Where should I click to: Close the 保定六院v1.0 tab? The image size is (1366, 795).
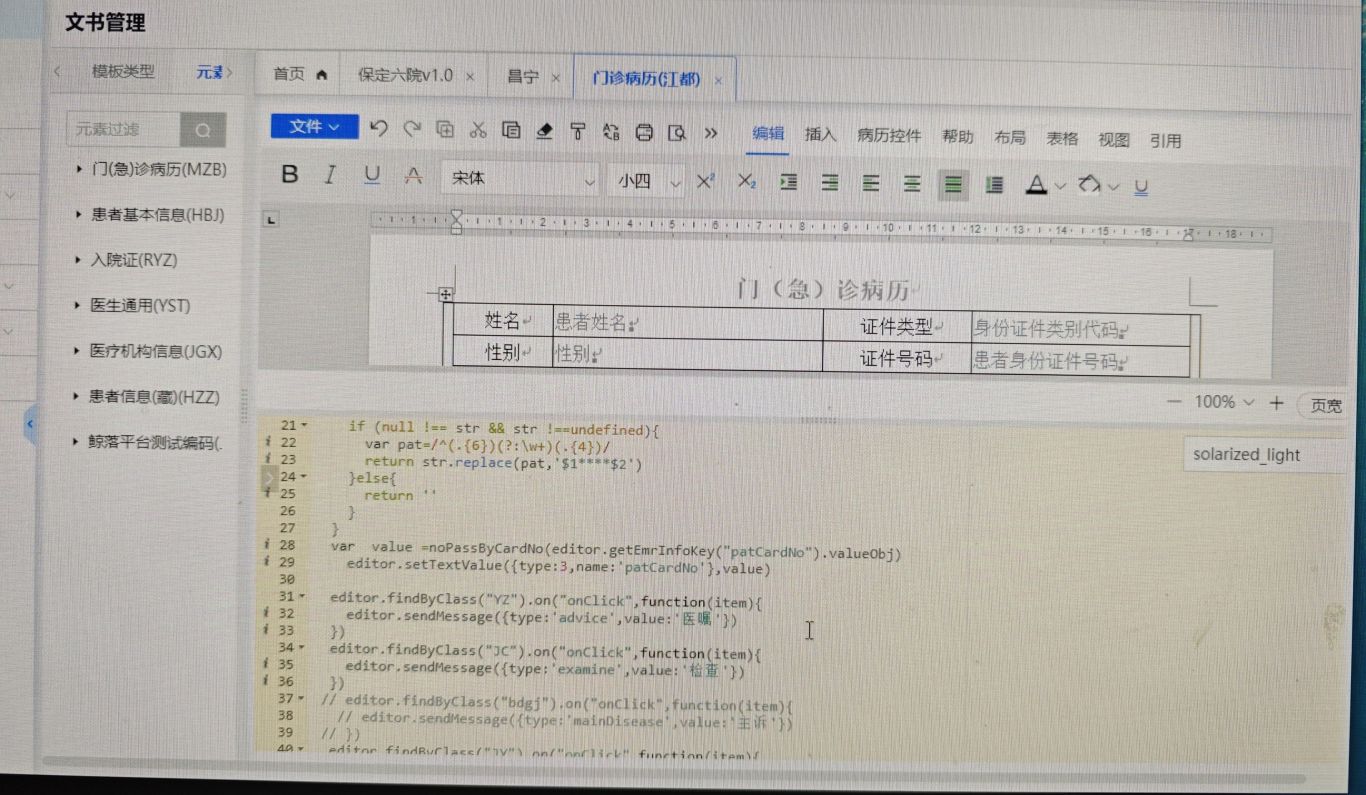pos(470,77)
